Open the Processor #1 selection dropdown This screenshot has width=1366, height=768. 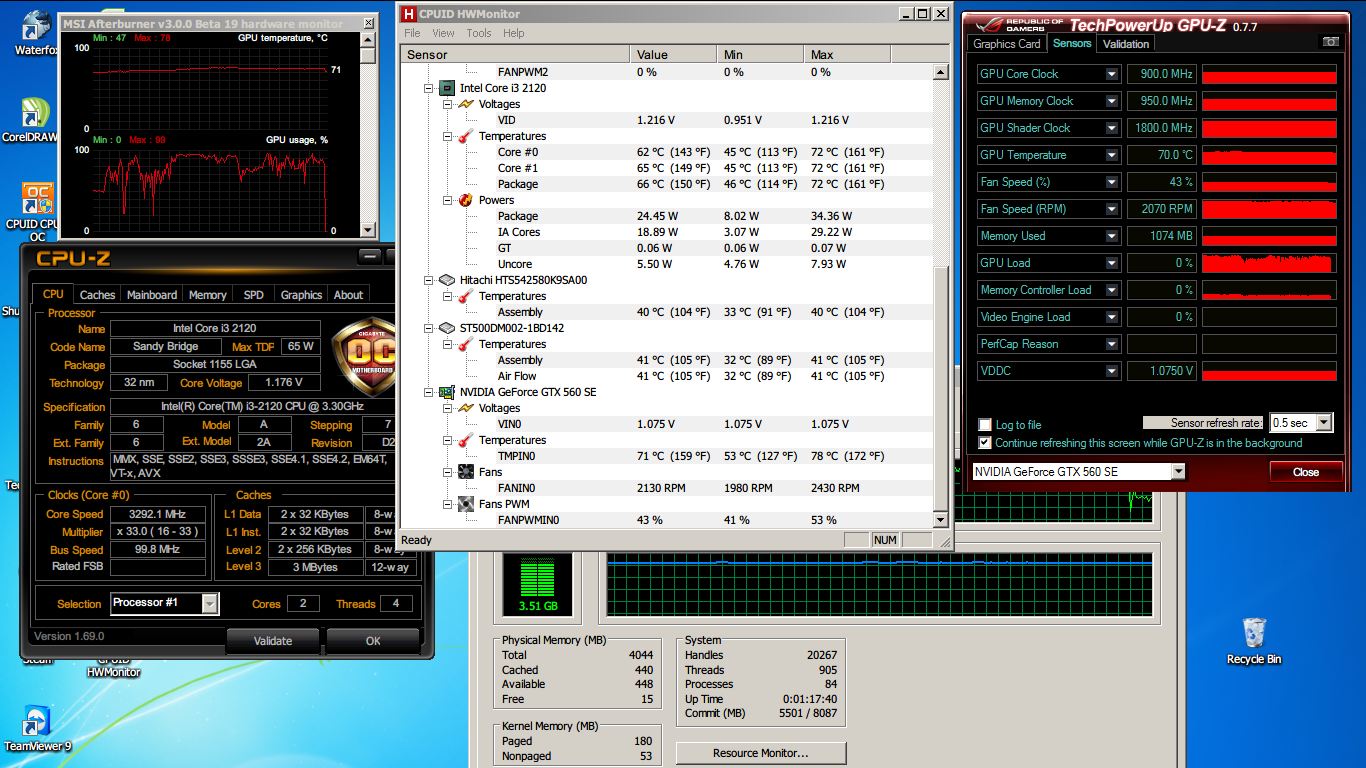[210, 603]
